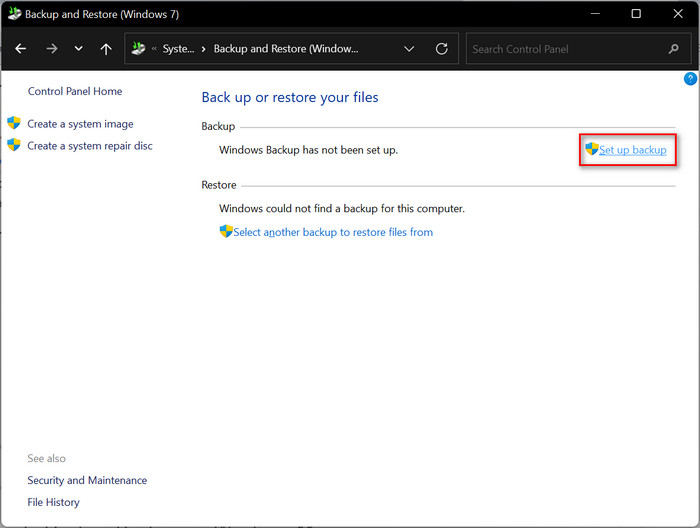Expand the address bar history dropdown
The height and width of the screenshot is (528, 700).
point(409,49)
